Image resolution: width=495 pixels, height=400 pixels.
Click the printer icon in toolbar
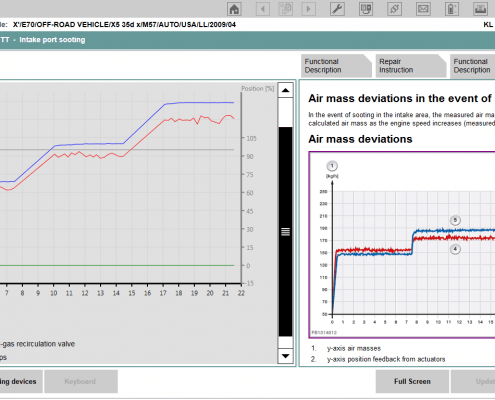coord(480,9)
